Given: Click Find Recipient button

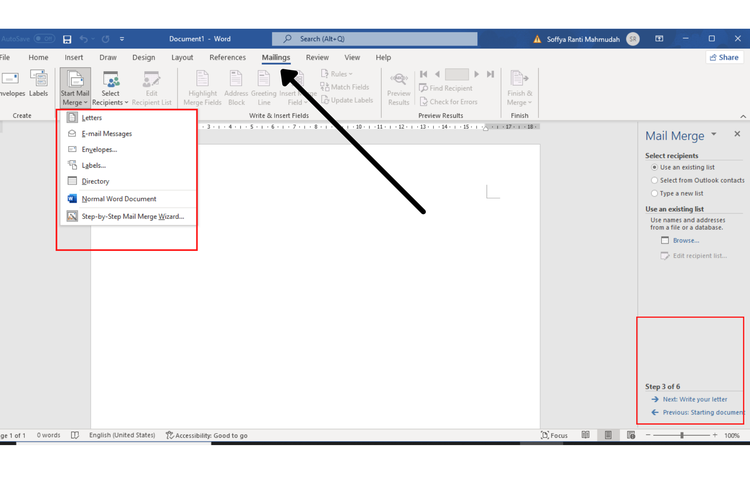Looking at the screenshot, I should tap(445, 88).
